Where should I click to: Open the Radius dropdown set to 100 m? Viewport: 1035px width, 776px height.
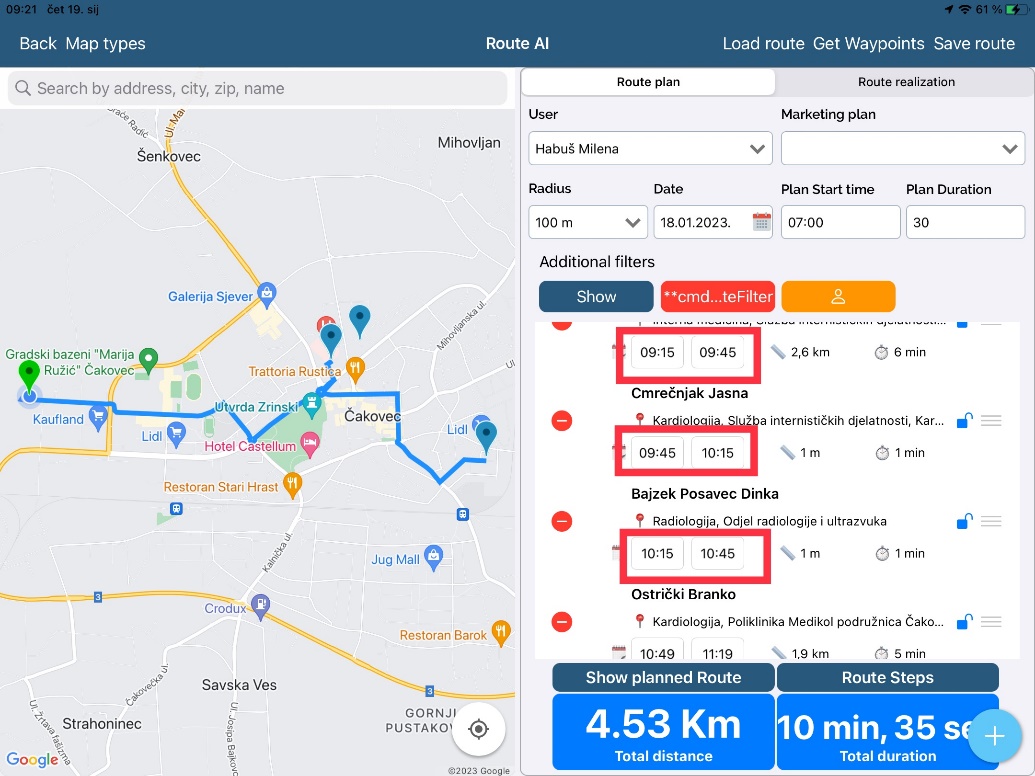(x=587, y=222)
